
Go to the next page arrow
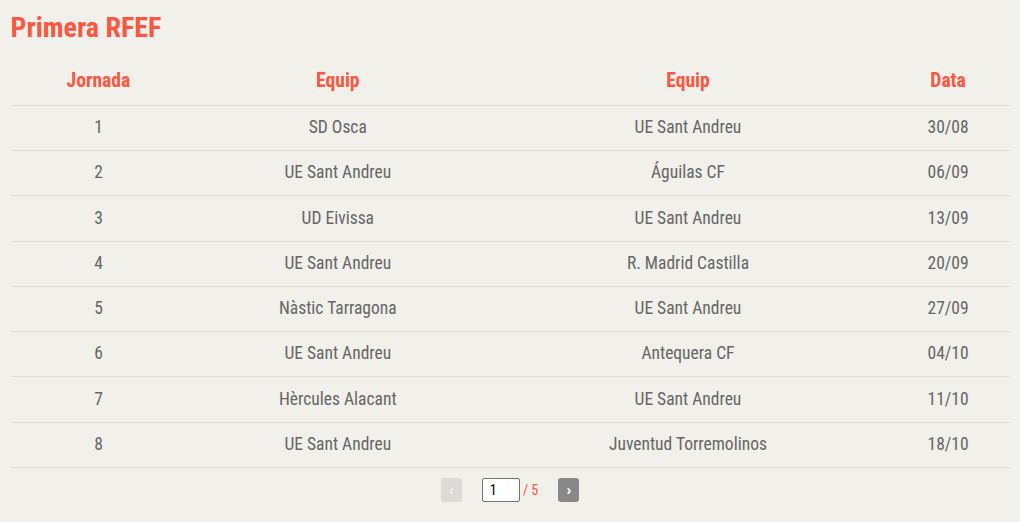point(568,490)
